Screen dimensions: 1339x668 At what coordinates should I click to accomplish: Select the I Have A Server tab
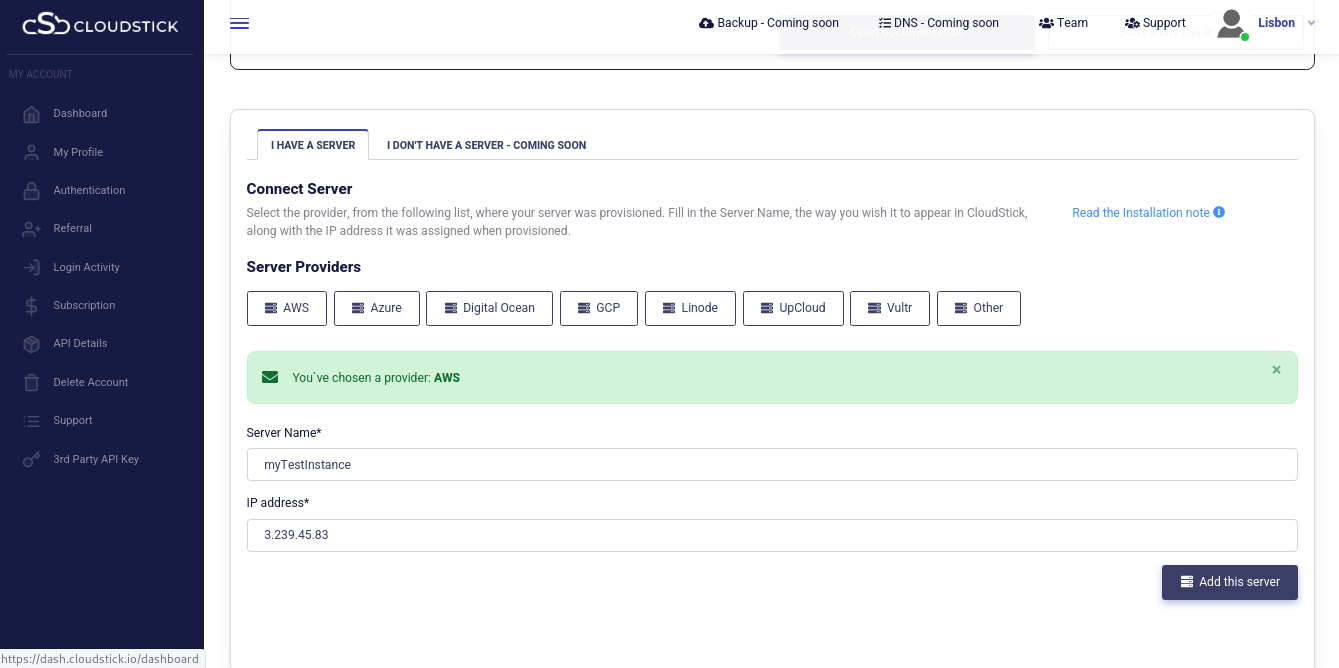313,145
